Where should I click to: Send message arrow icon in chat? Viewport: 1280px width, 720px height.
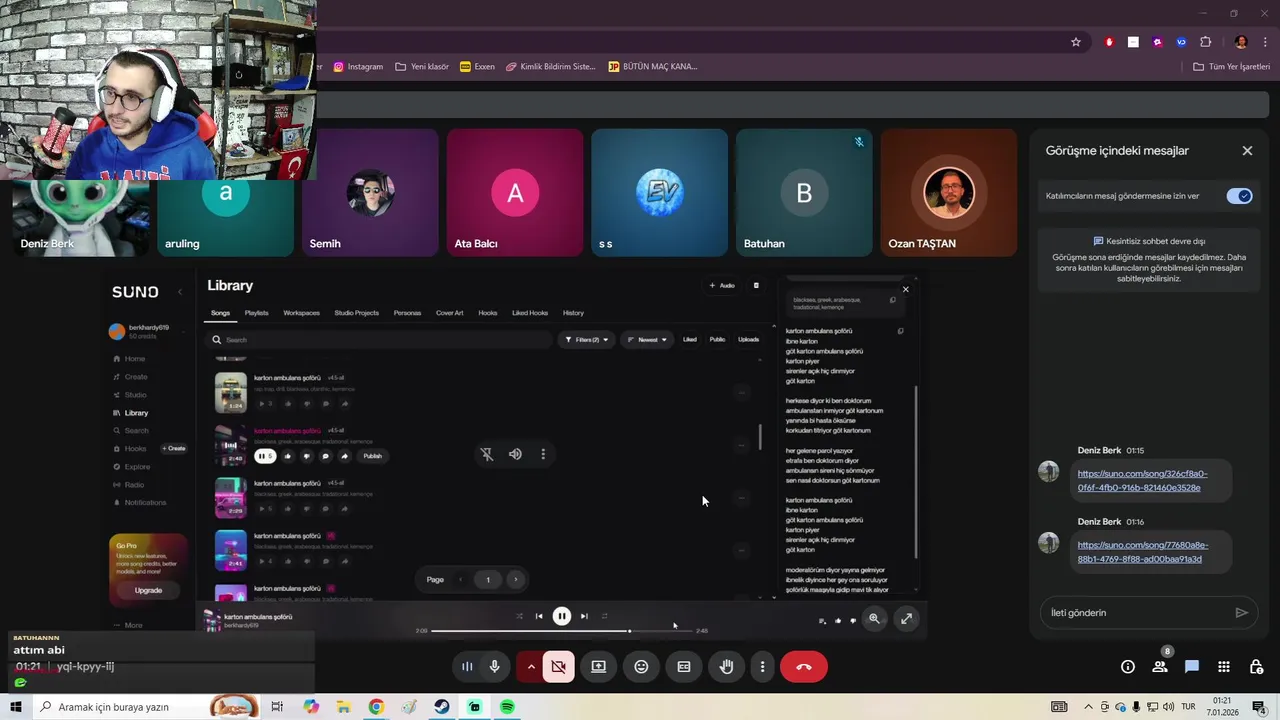pos(1241,613)
